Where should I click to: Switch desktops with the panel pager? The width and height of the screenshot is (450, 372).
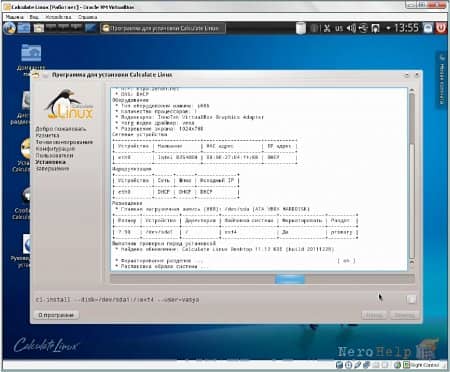(x=64, y=28)
